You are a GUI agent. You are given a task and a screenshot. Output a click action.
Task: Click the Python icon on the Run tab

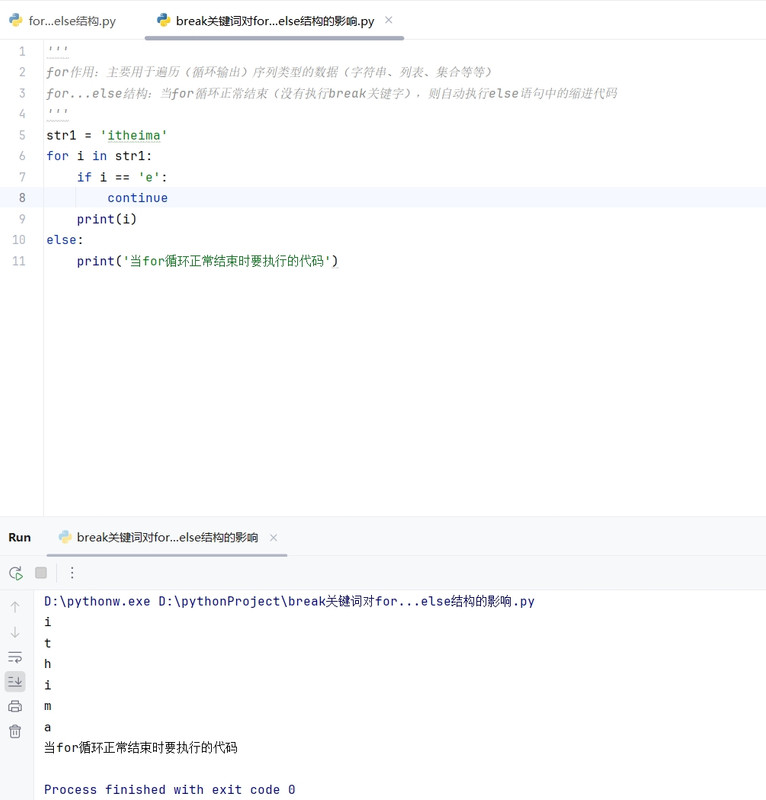tap(65, 537)
